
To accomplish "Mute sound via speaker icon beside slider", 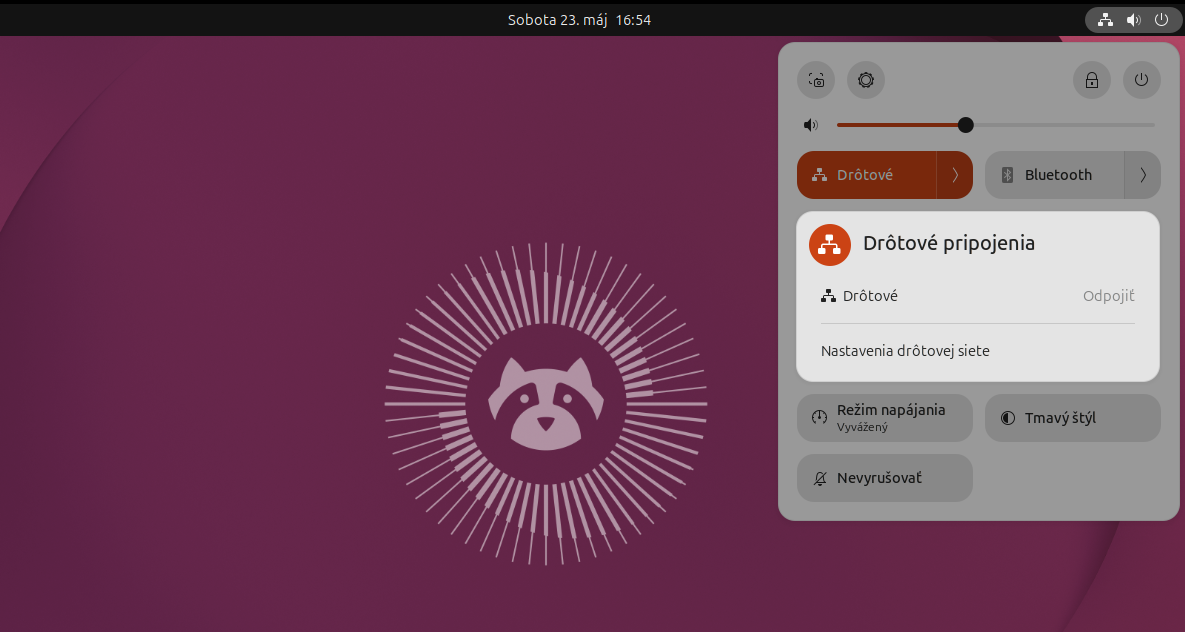I will click(x=811, y=125).
